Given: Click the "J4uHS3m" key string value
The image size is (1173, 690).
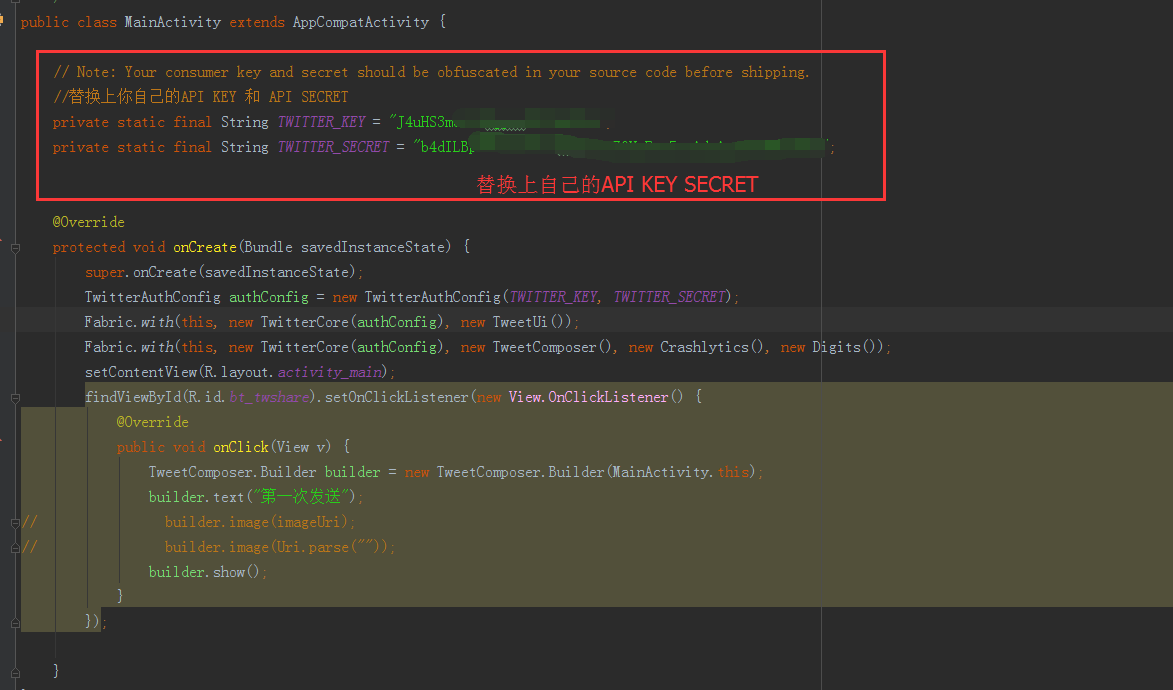Looking at the screenshot, I should 423,122.
